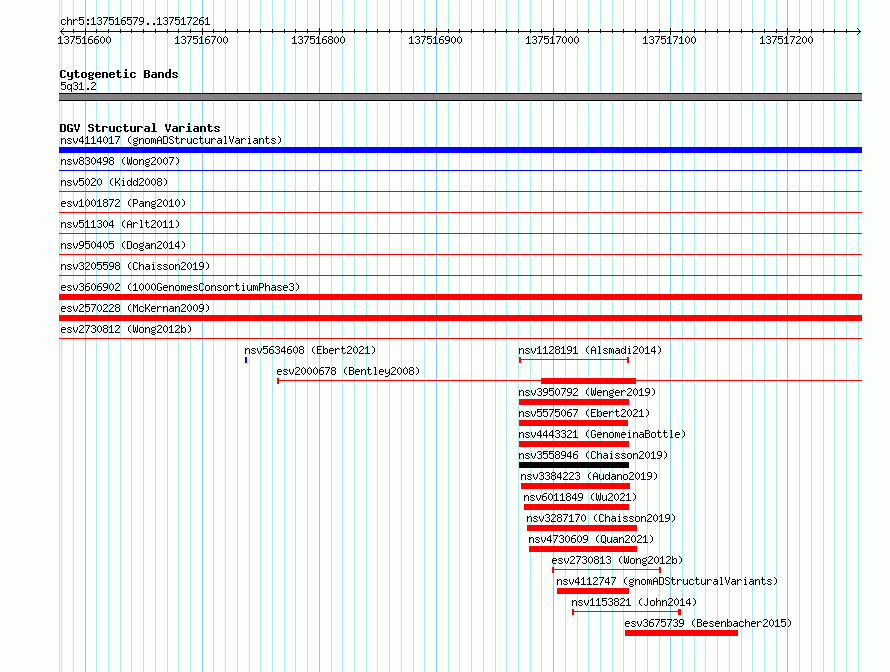Select the red nsv4443321 variant bar
This screenshot has height=672, width=890.
pyautogui.click(x=574, y=444)
